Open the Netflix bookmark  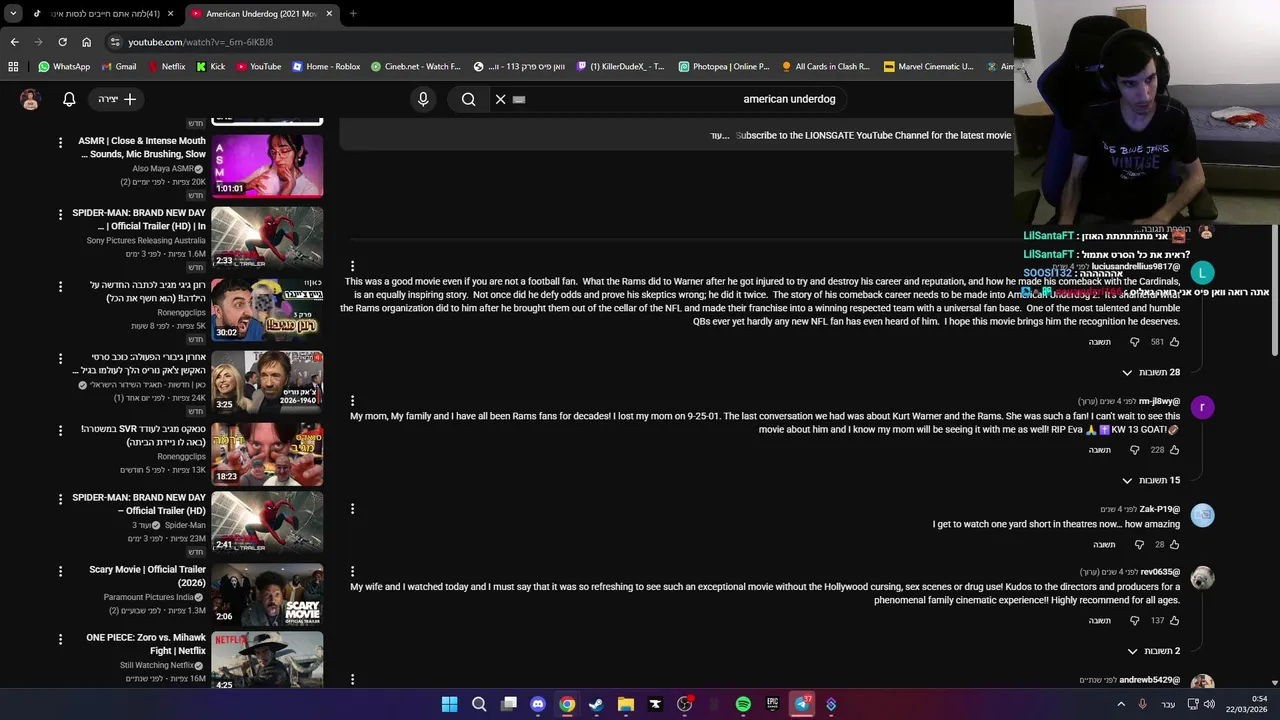(166, 67)
